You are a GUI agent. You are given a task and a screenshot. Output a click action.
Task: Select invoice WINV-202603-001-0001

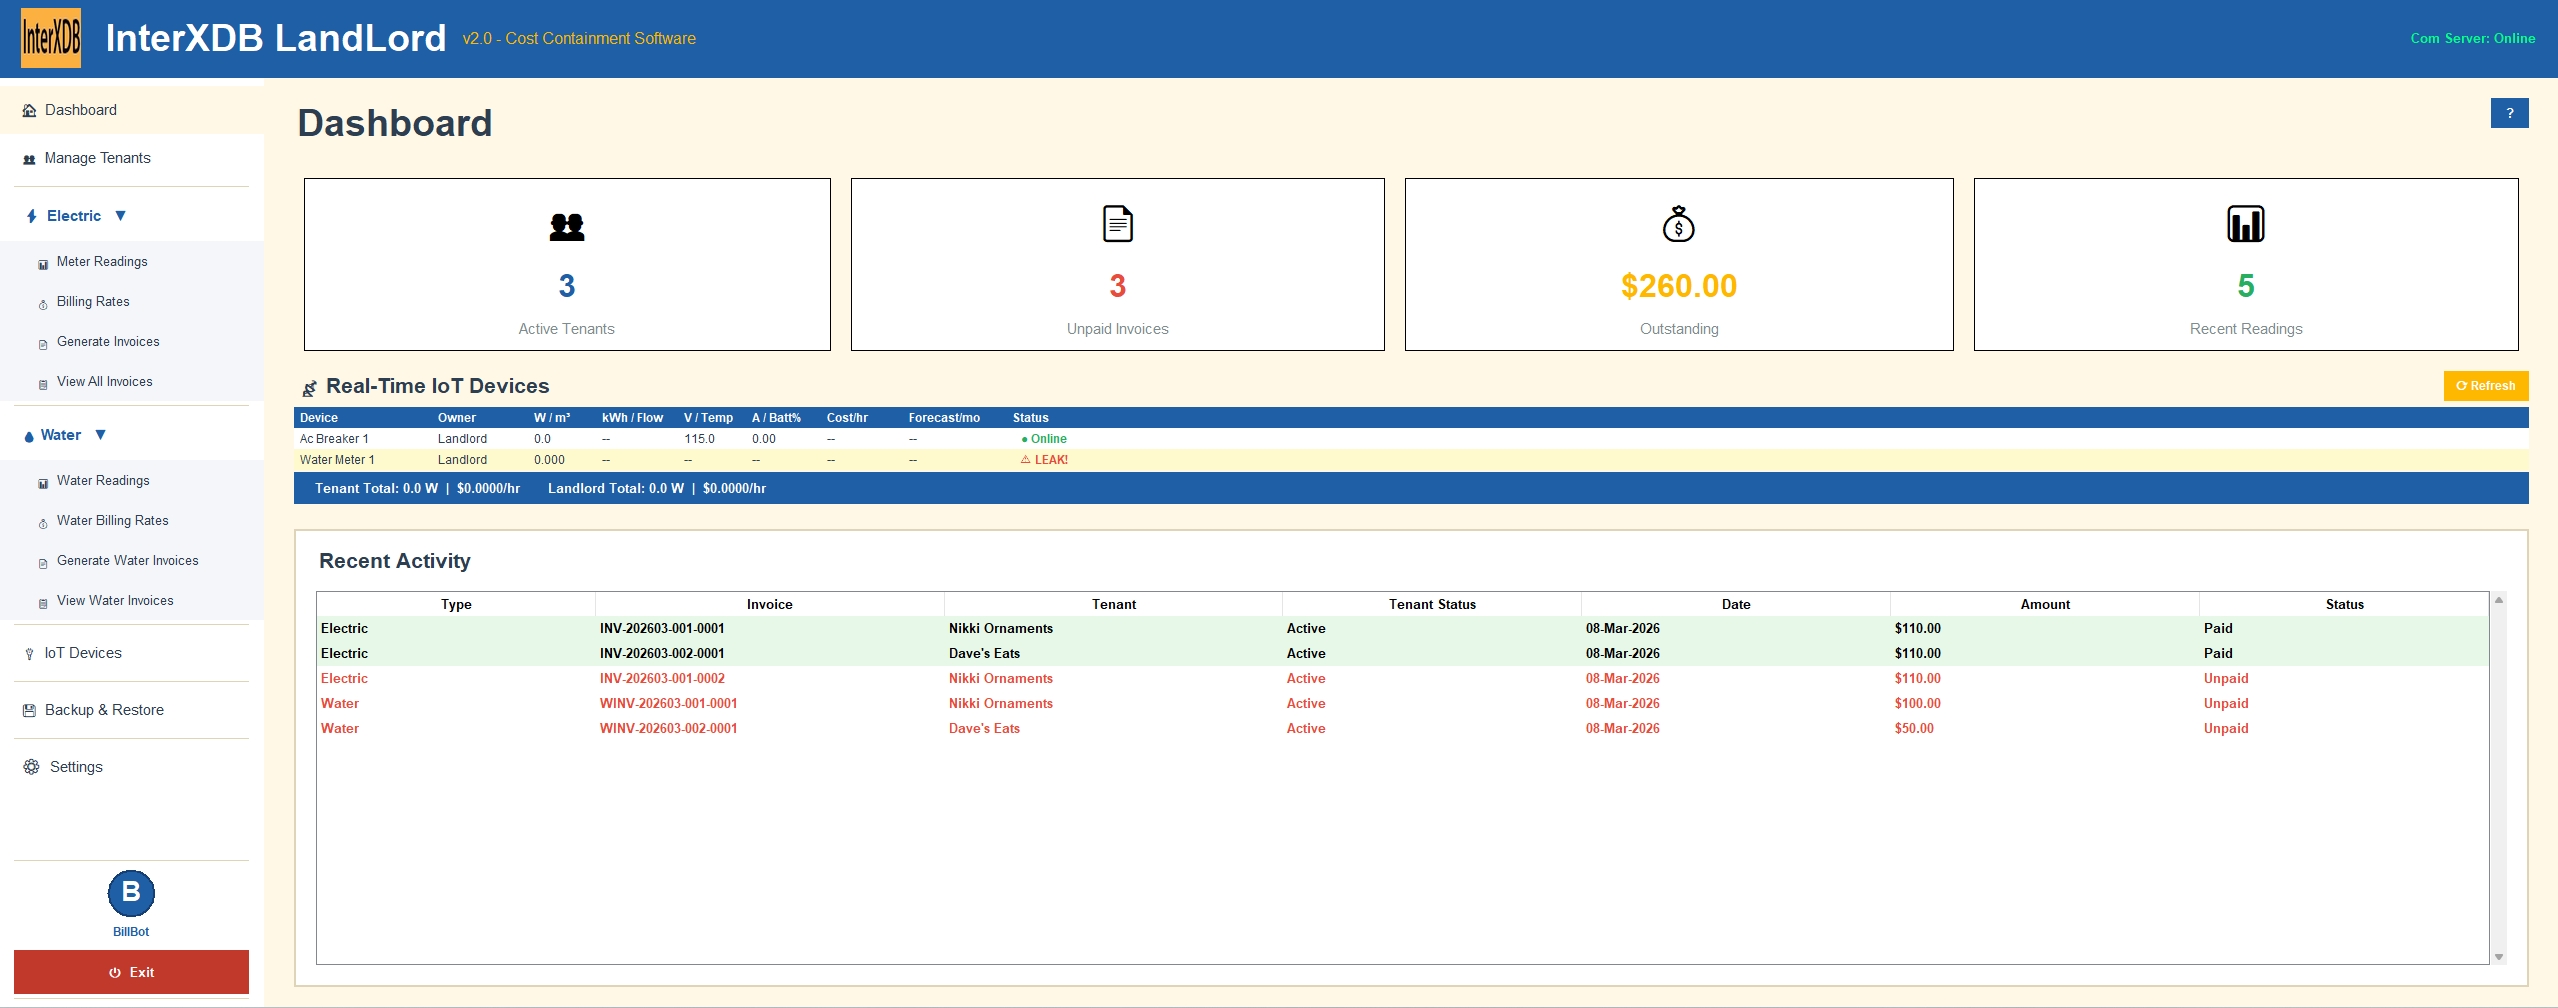tap(1402, 704)
